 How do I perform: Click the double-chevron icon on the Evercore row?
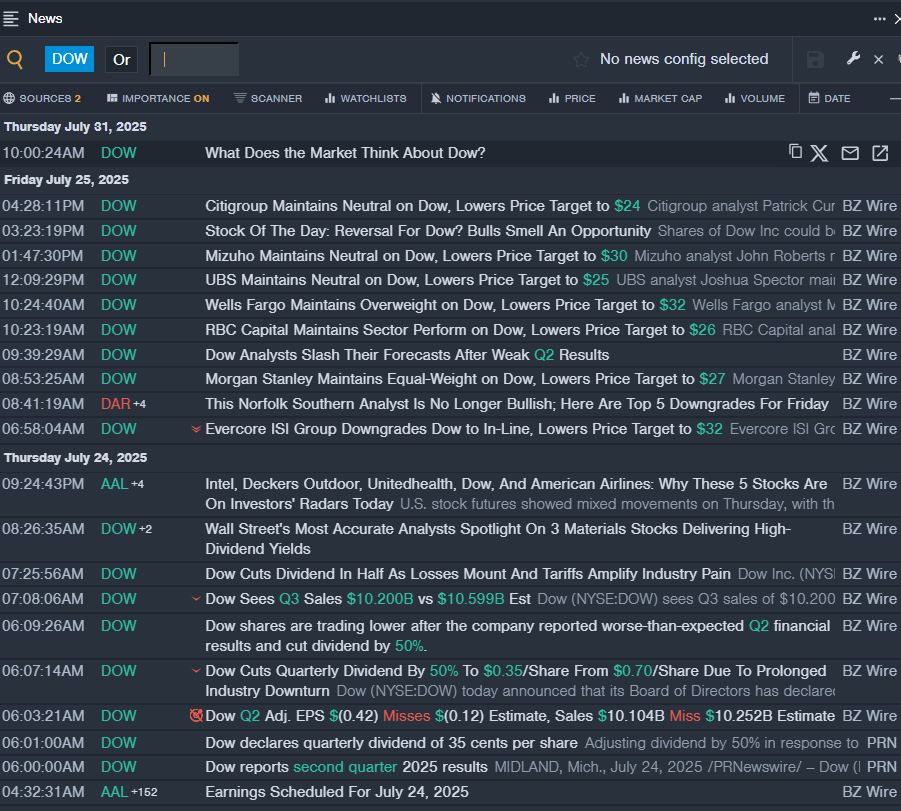pos(196,429)
